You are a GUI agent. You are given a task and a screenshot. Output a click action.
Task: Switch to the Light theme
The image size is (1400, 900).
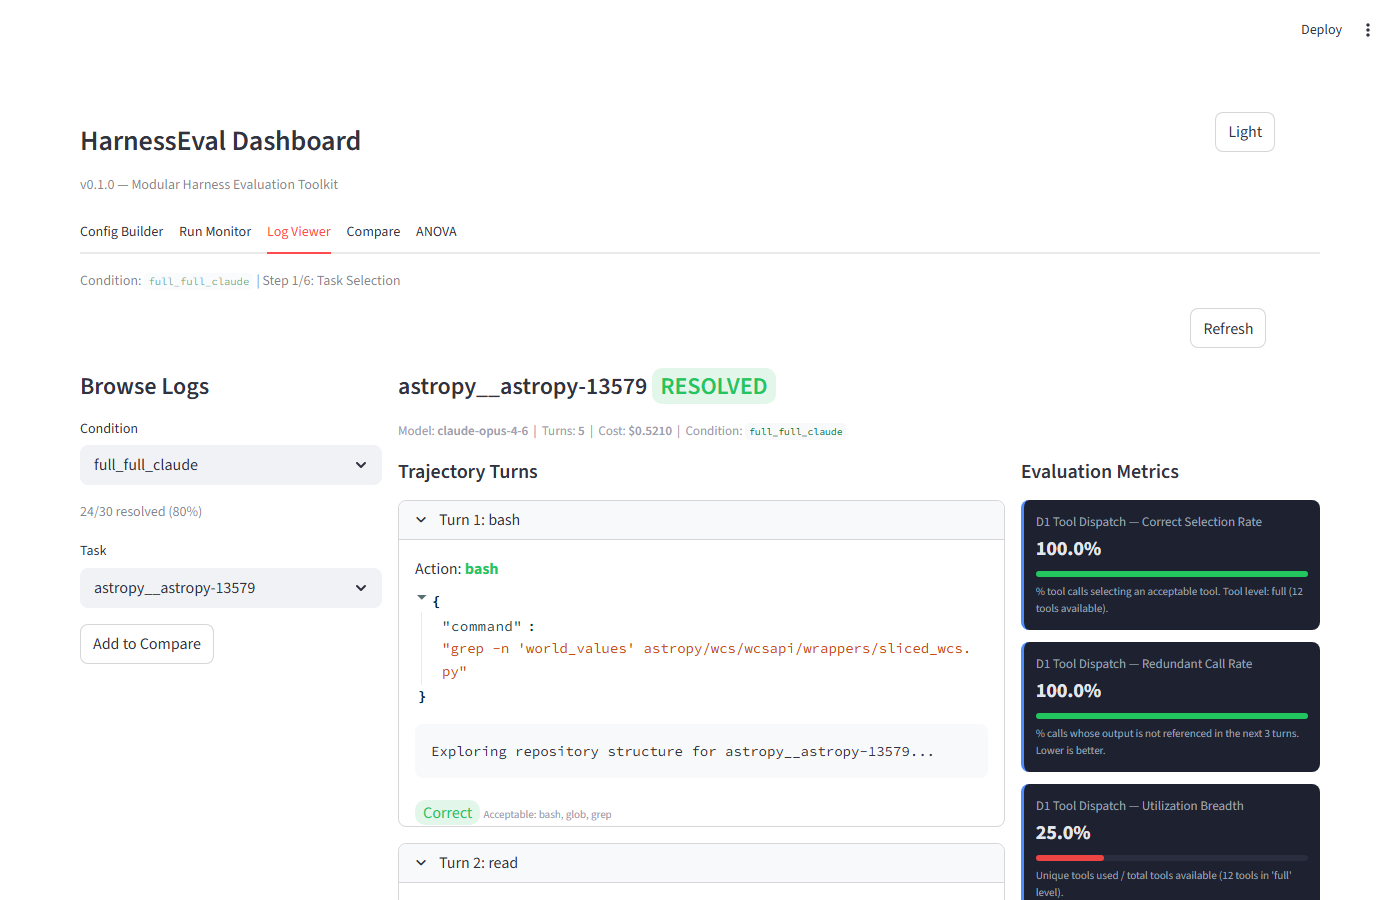click(1244, 131)
